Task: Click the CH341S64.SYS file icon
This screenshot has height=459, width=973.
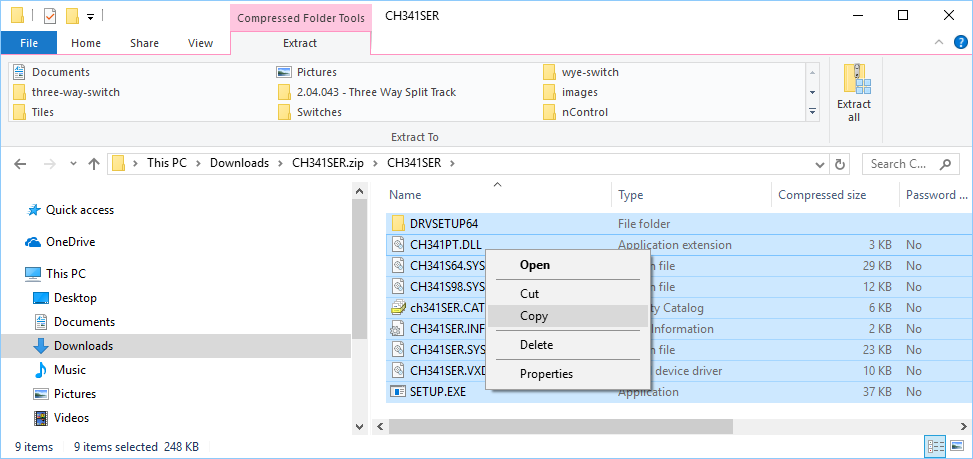Action: [x=398, y=265]
